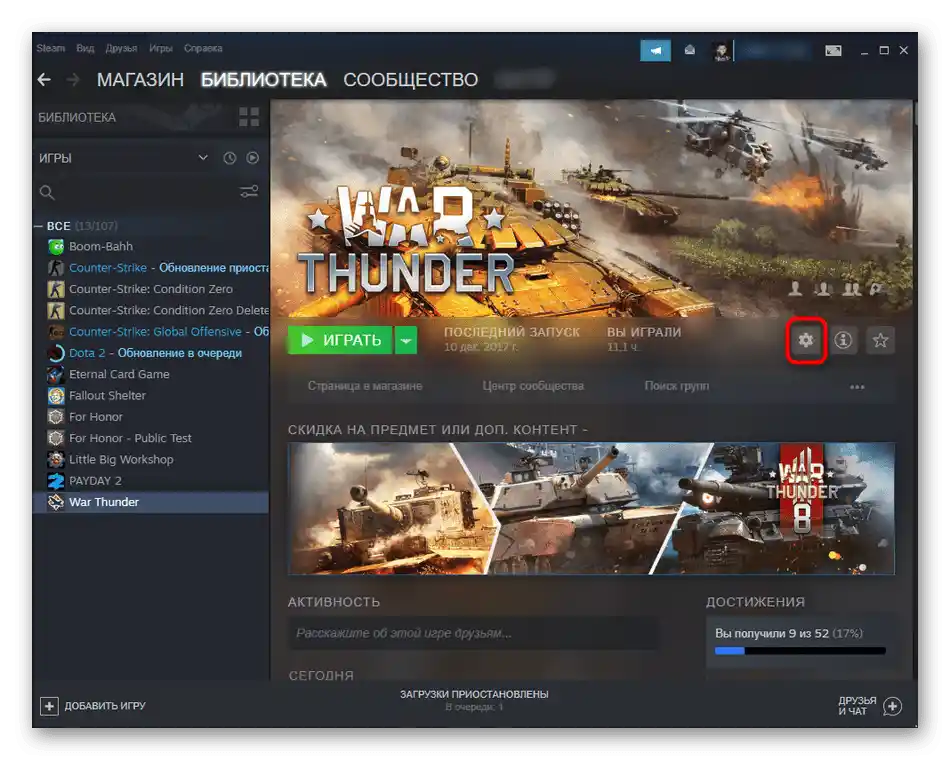Click the first friend silhouette on the banner
Viewport: 950px width, 760px height.
[x=795, y=288]
